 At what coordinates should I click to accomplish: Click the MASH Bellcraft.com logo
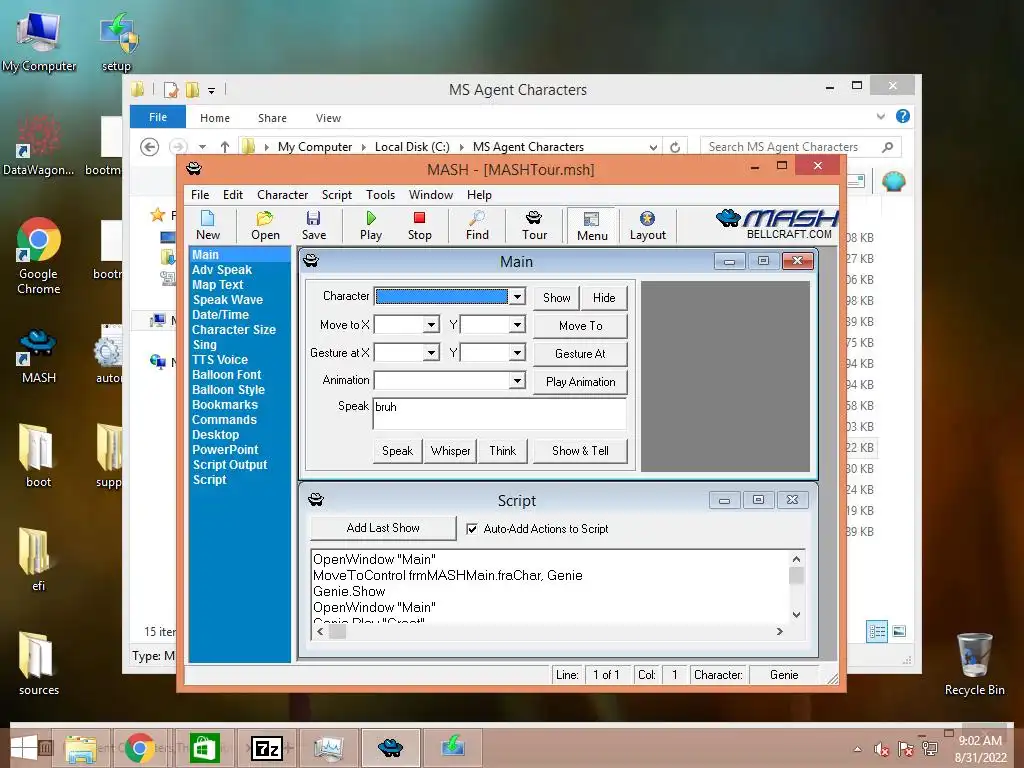tap(777, 224)
